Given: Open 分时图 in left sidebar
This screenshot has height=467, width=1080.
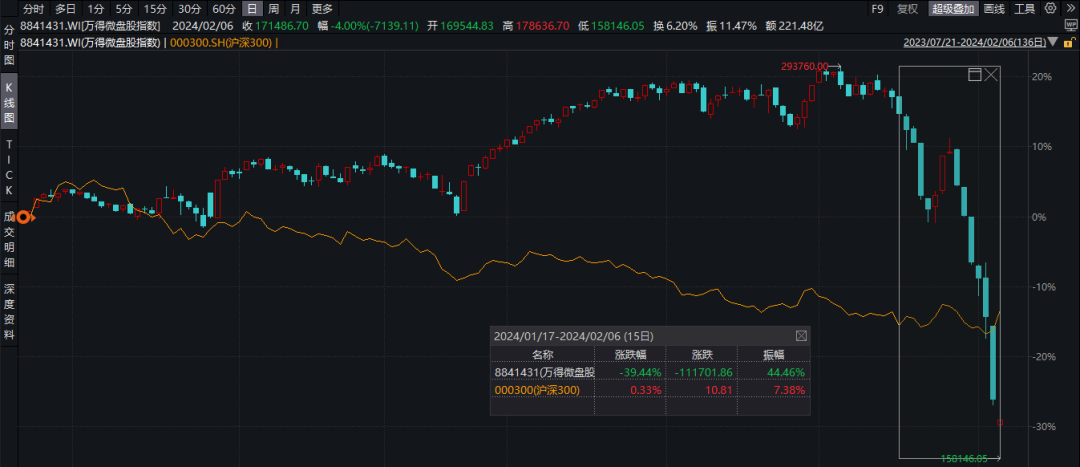Looking at the screenshot, I should (x=9, y=45).
